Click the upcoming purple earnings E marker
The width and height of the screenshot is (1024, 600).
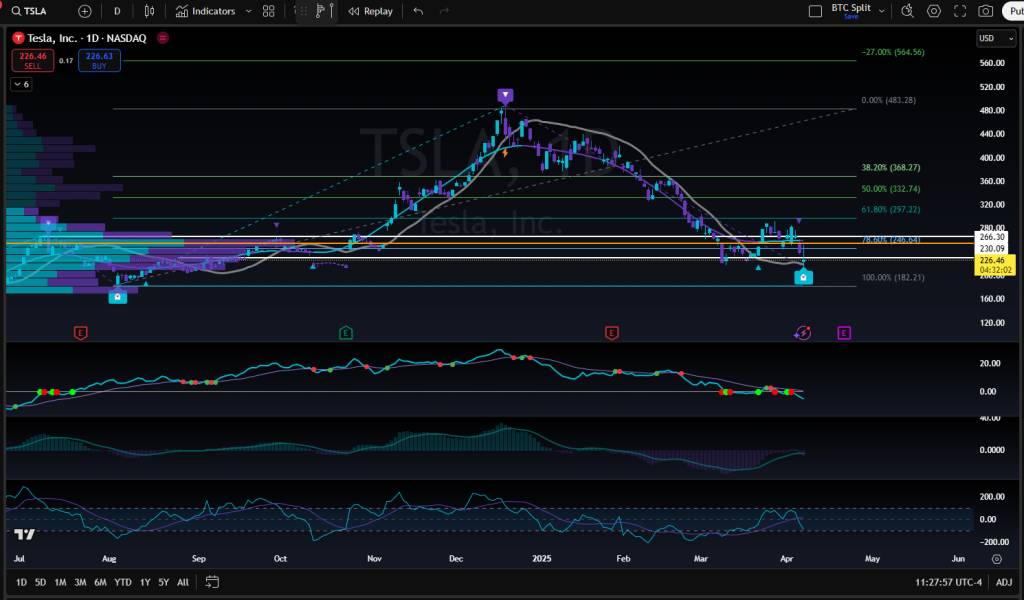tap(844, 333)
